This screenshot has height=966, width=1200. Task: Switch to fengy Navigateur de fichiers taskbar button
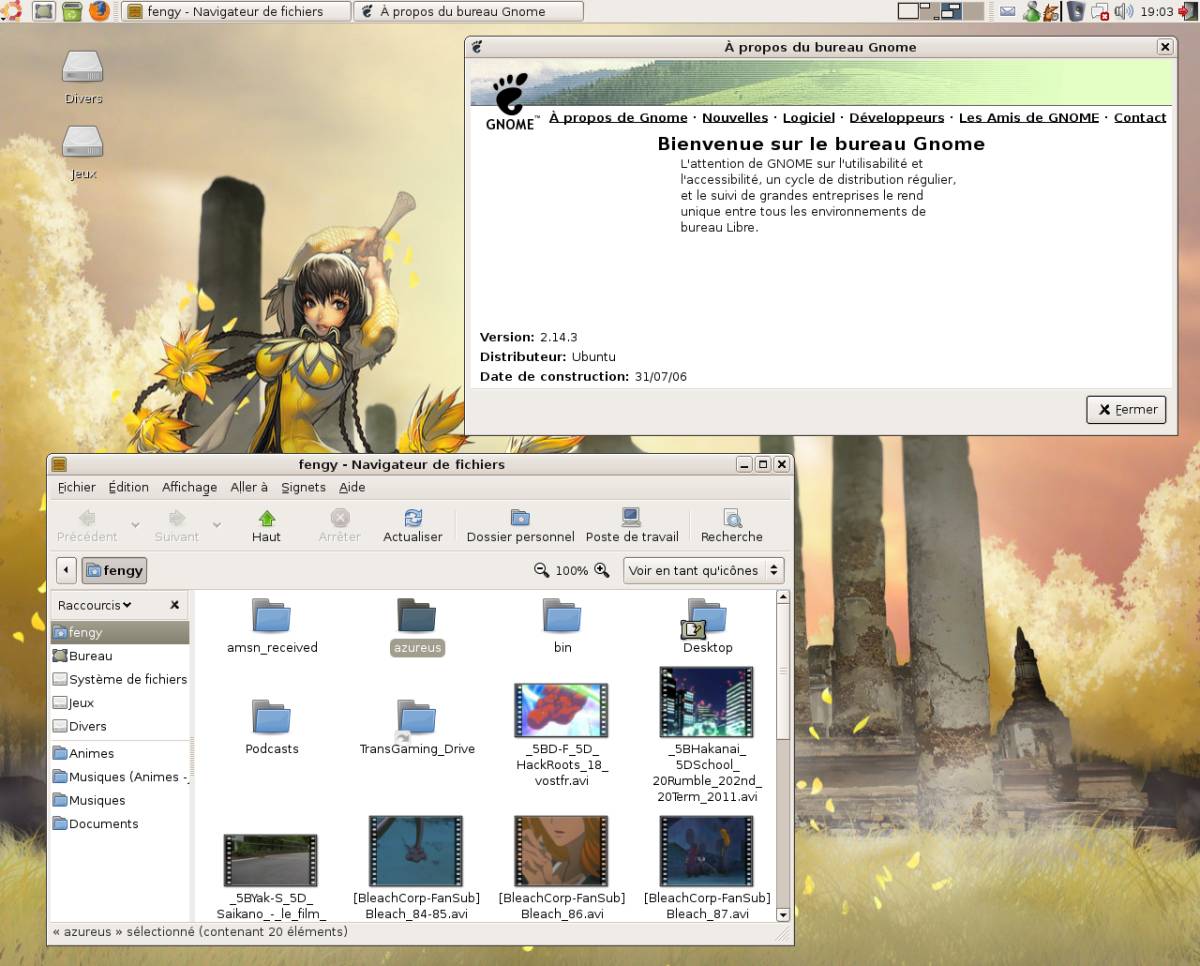point(236,12)
